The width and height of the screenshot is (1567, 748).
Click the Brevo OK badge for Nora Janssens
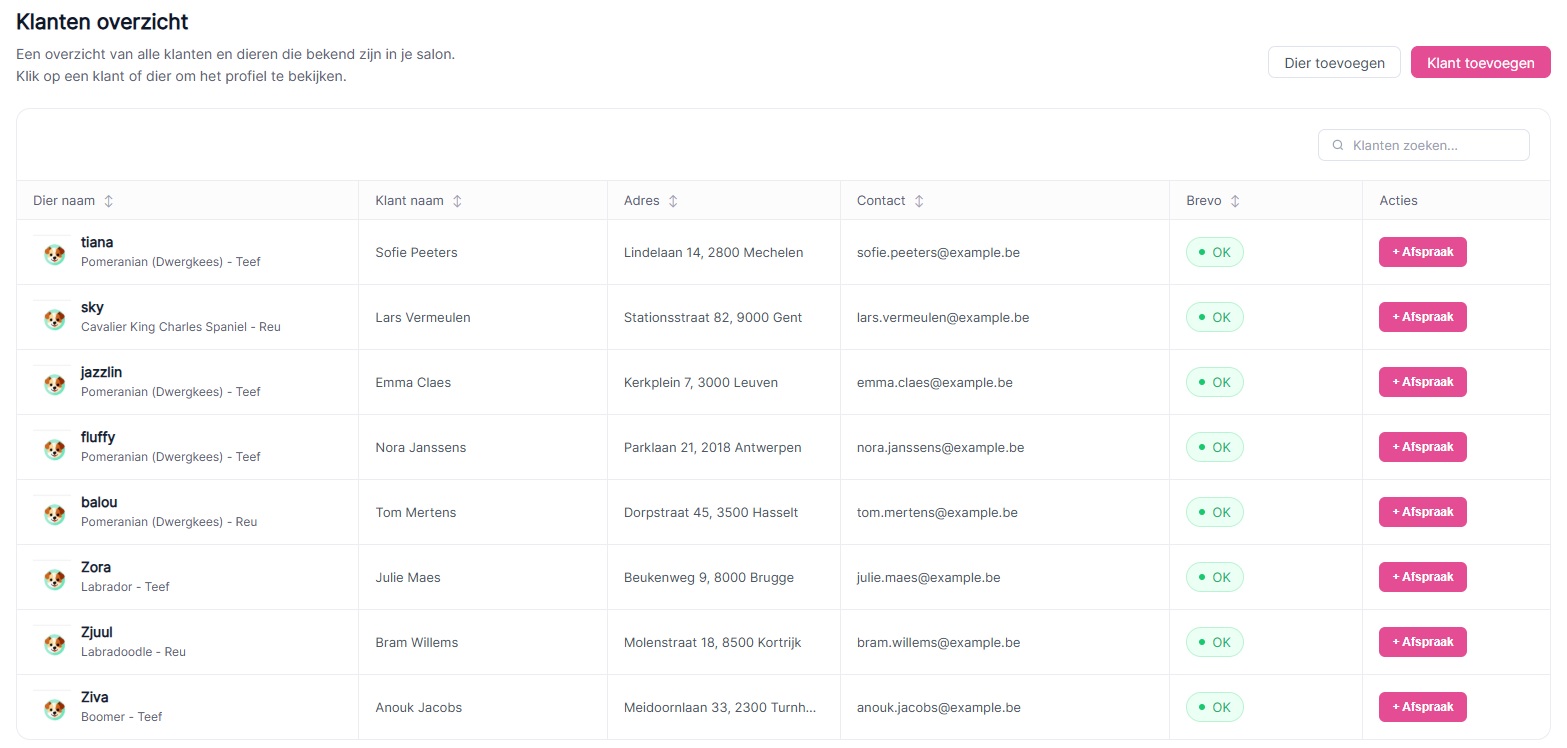(1214, 447)
